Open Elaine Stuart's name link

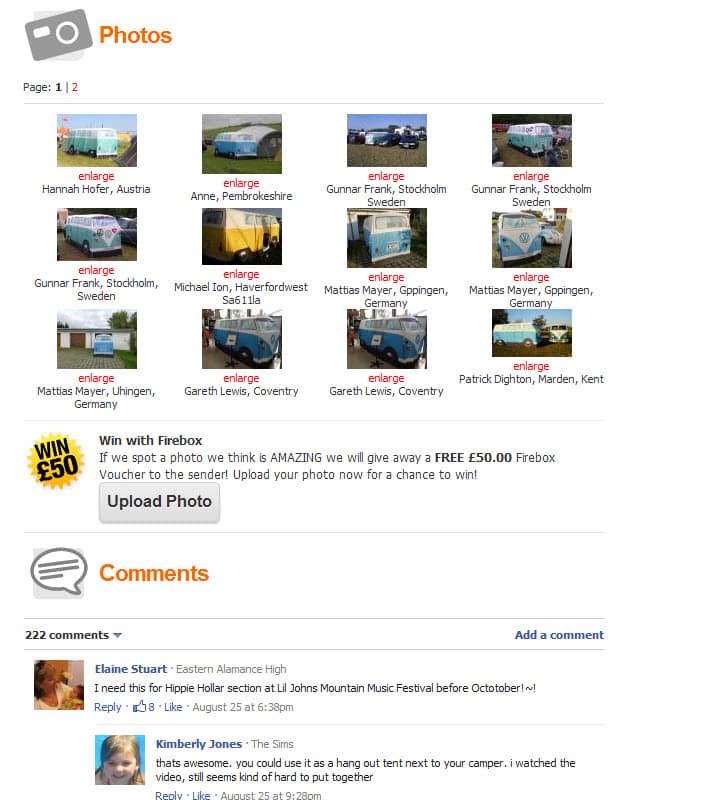click(131, 669)
